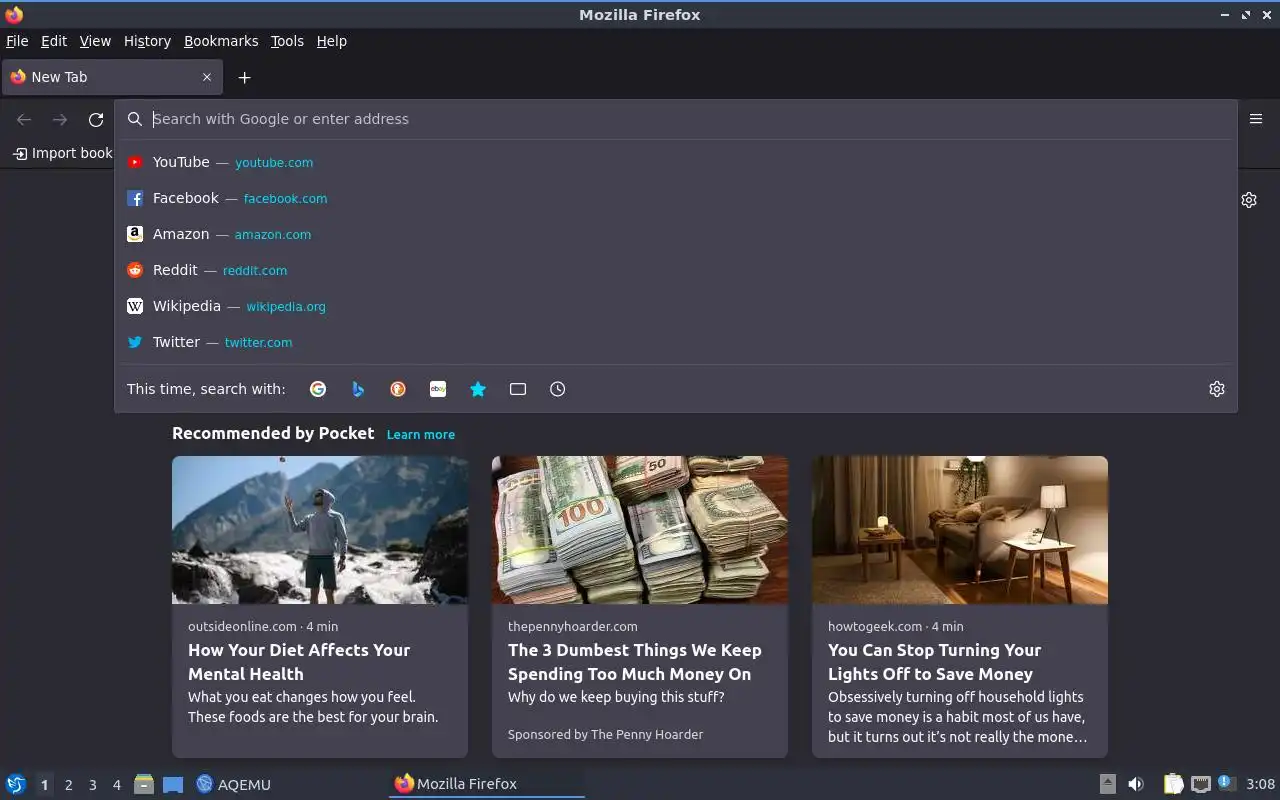The image size is (1280, 800).
Task: Open the diet and mental health article image
Action: pos(320,530)
